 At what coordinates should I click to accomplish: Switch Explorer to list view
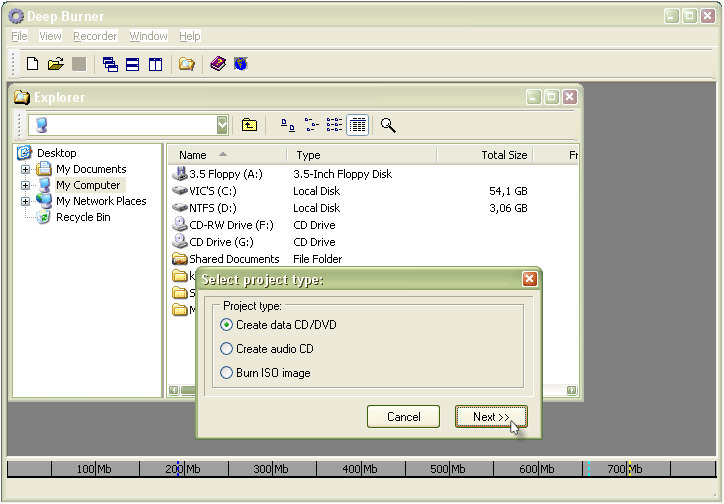click(x=334, y=125)
